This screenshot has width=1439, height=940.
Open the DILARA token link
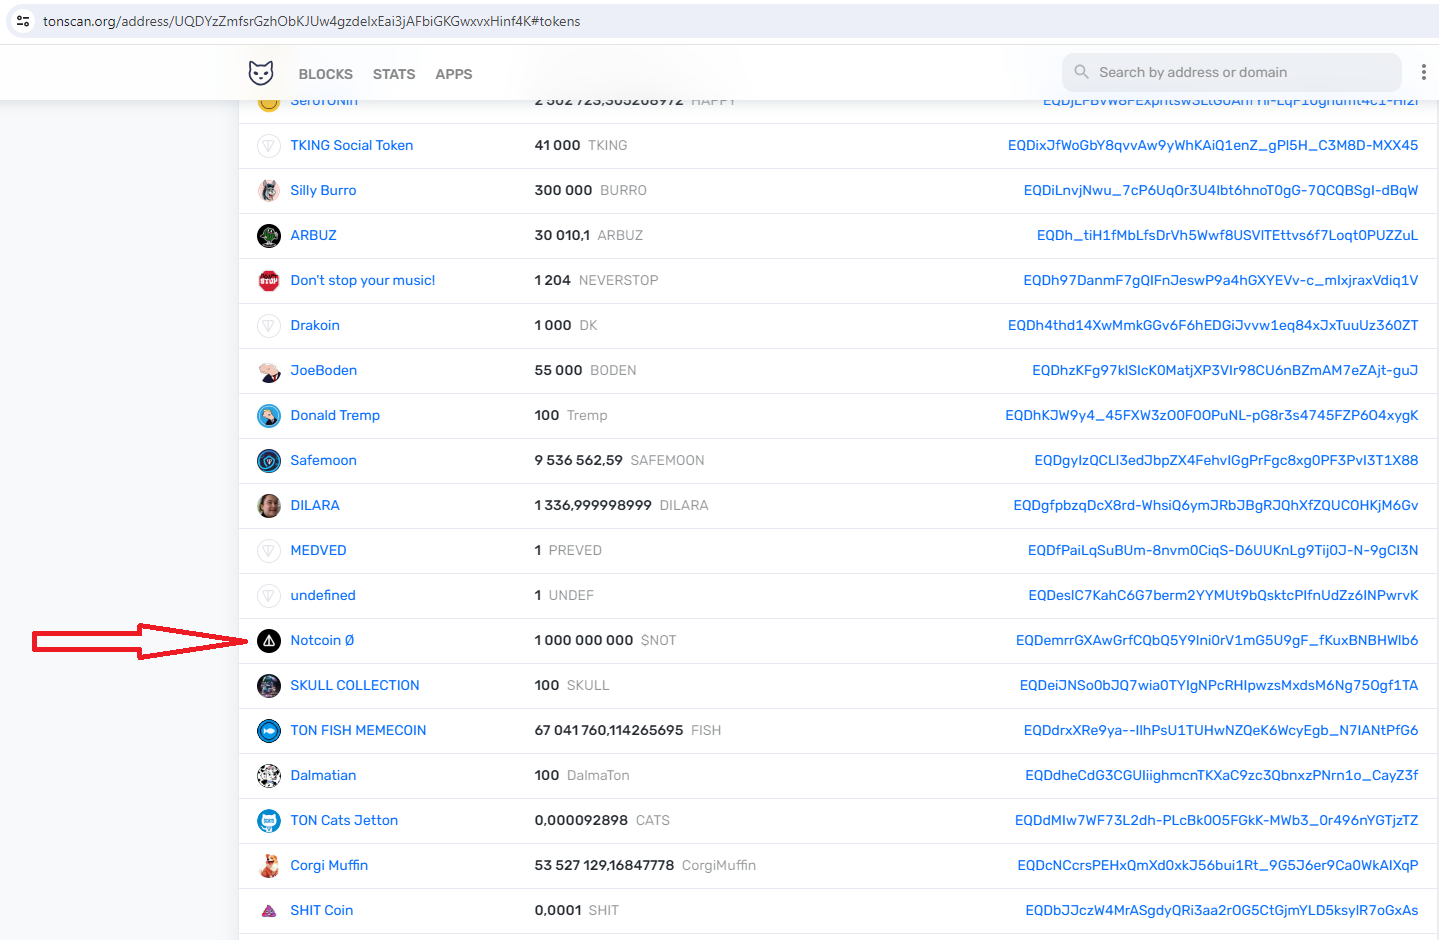315,505
